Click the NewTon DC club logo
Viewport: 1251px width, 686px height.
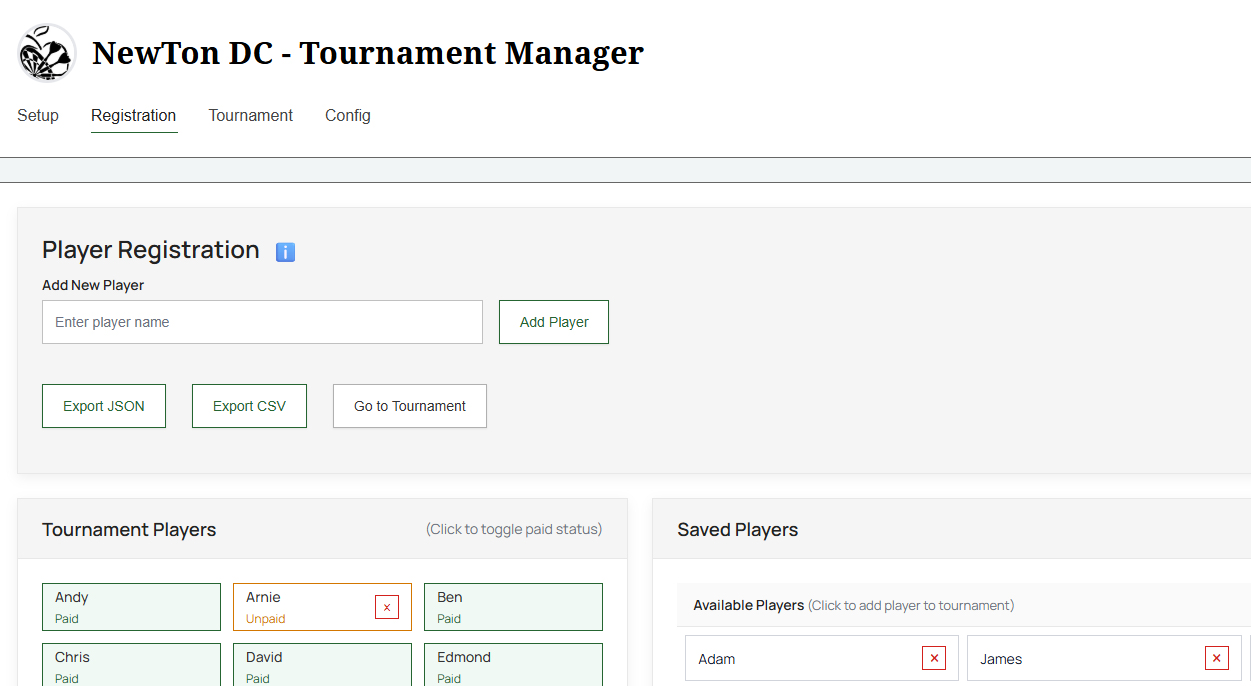coord(46,53)
